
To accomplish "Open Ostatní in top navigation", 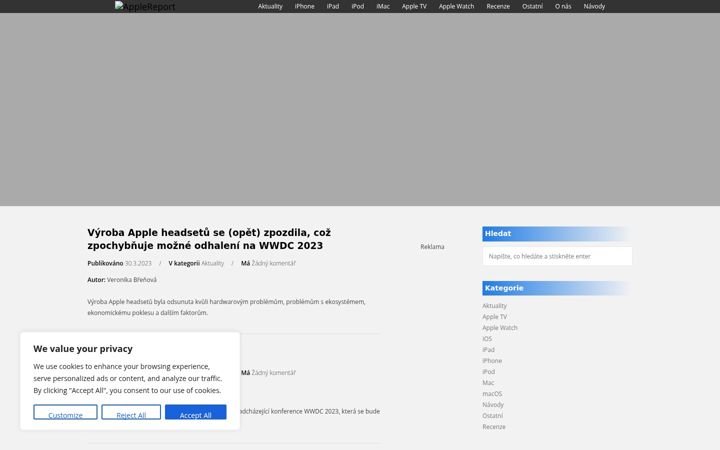I will coord(532,6).
